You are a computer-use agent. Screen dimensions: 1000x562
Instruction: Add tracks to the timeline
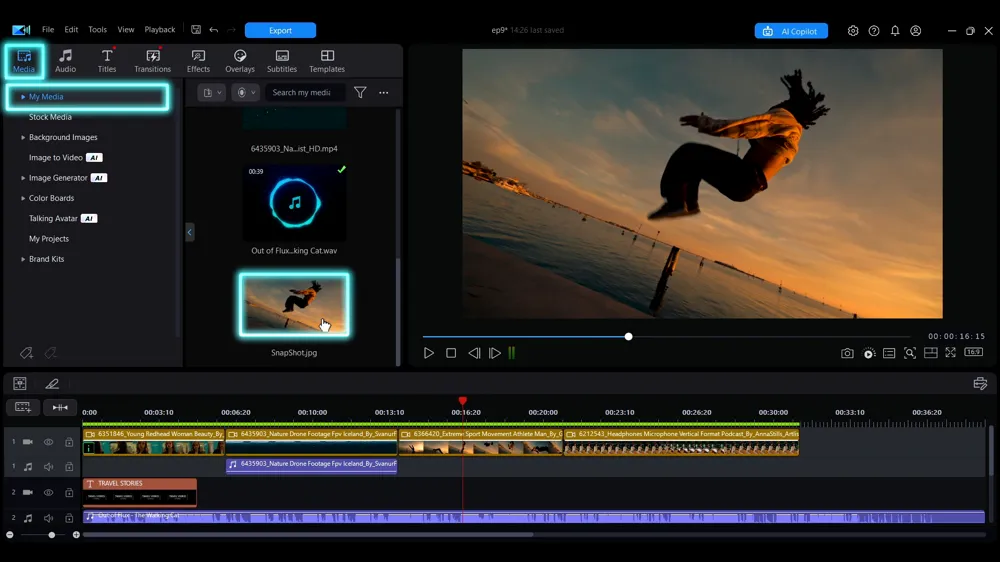click(23, 407)
